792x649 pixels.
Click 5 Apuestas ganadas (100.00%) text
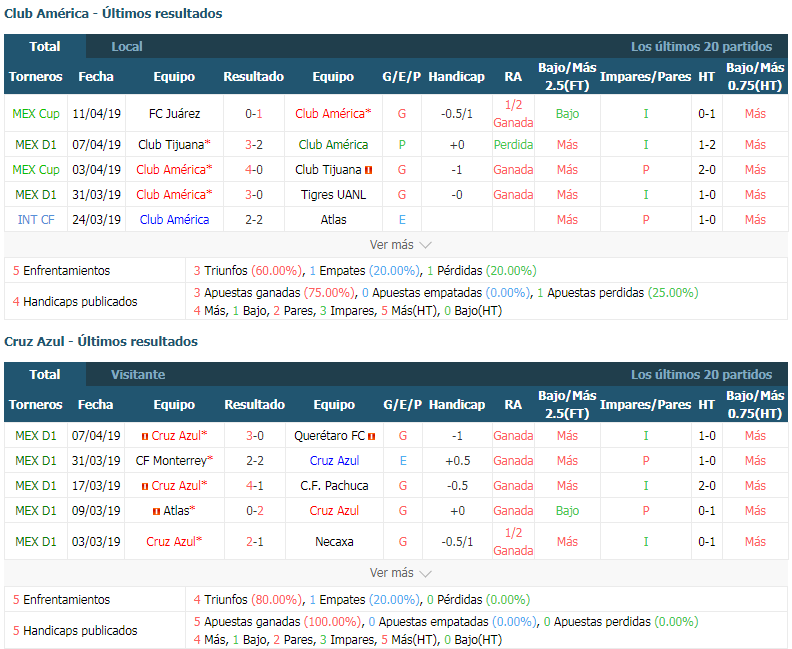(x=277, y=621)
